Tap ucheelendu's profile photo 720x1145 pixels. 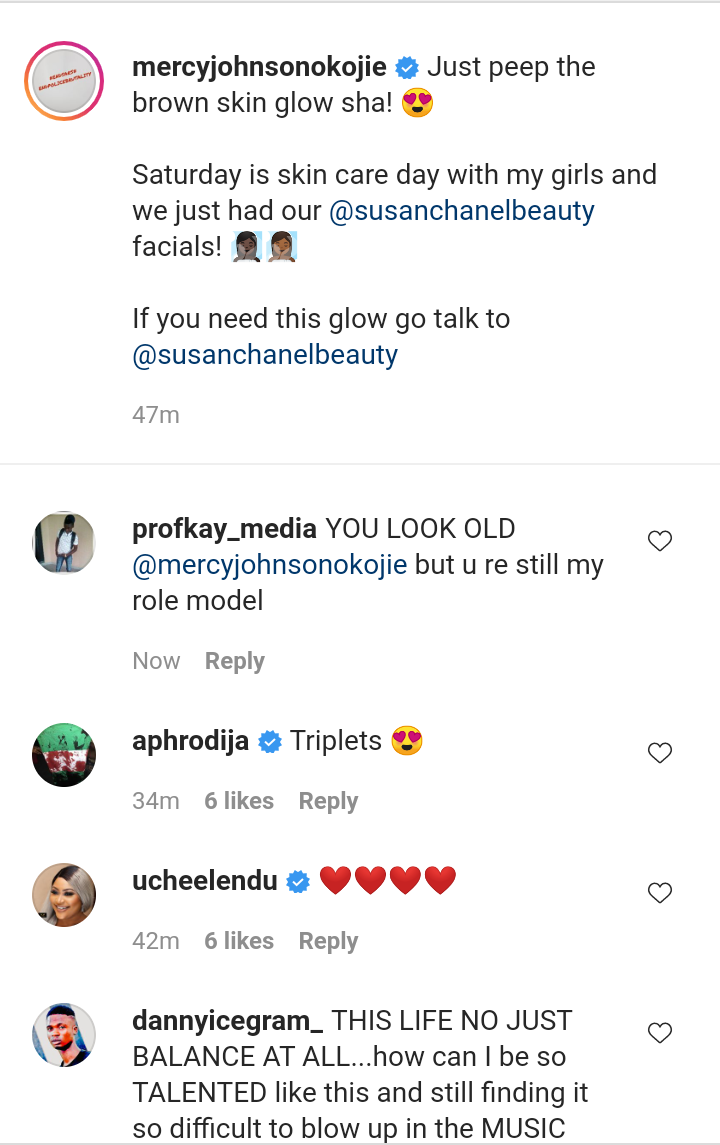click(x=64, y=895)
